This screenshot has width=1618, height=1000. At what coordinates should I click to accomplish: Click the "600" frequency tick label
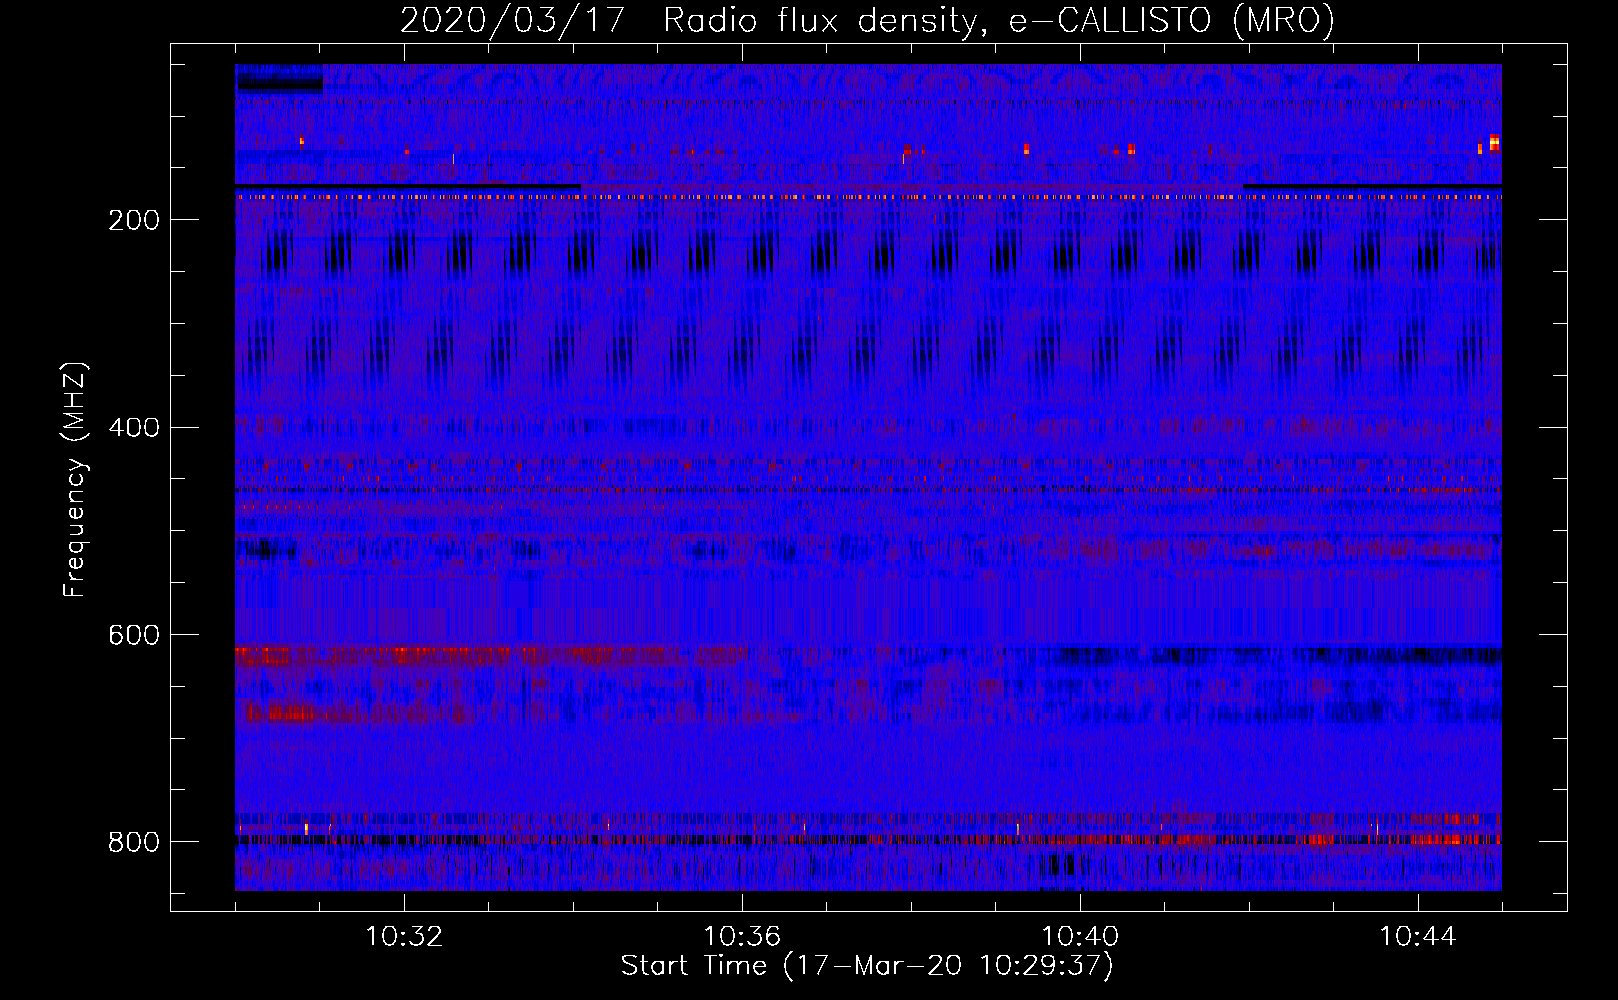(133, 636)
